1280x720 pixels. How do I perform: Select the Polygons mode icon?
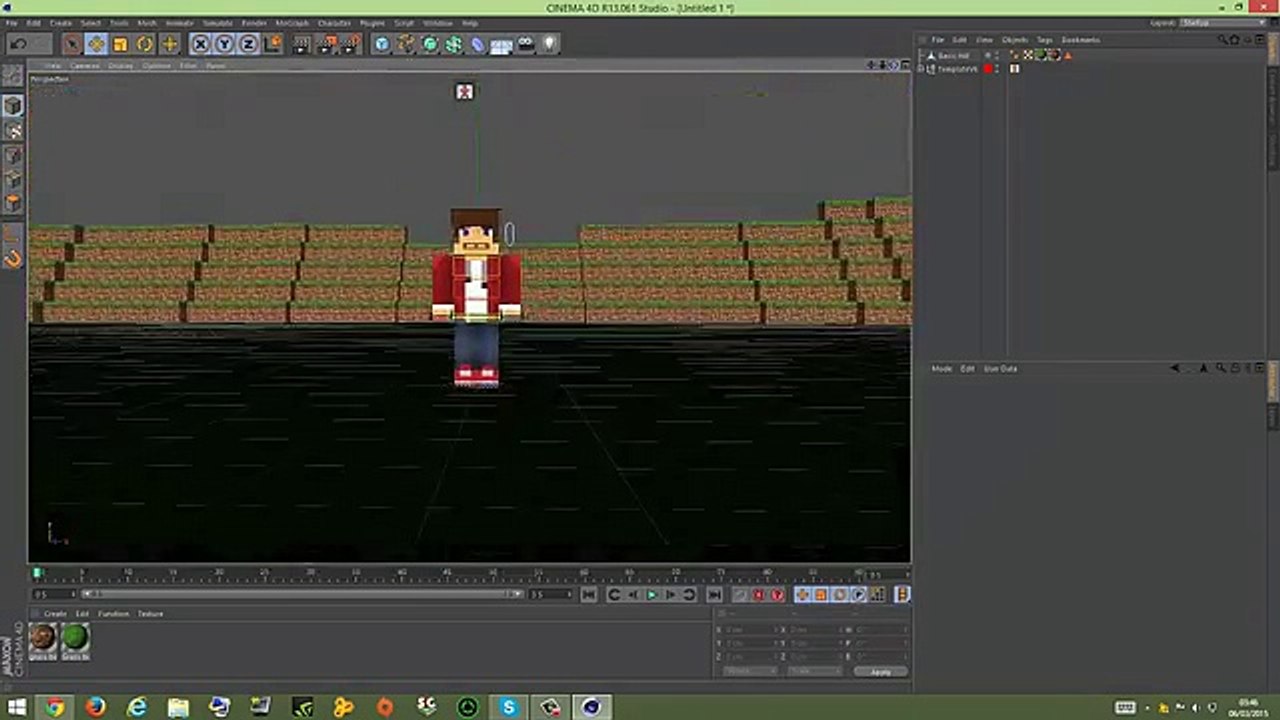(x=13, y=204)
